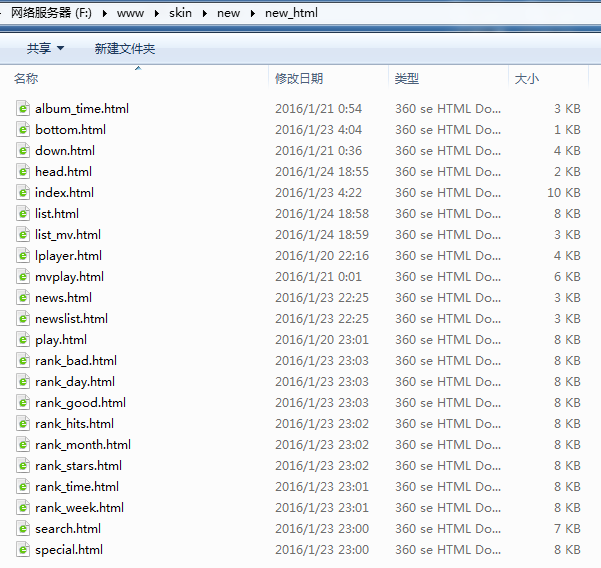Screen dimensions: 601x568
Task: Click the rank_month.html file icon
Action: (23, 445)
